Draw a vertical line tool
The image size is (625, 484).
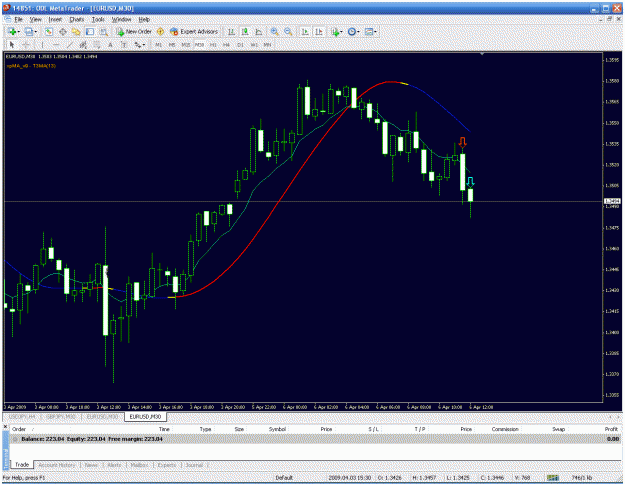click(42, 45)
